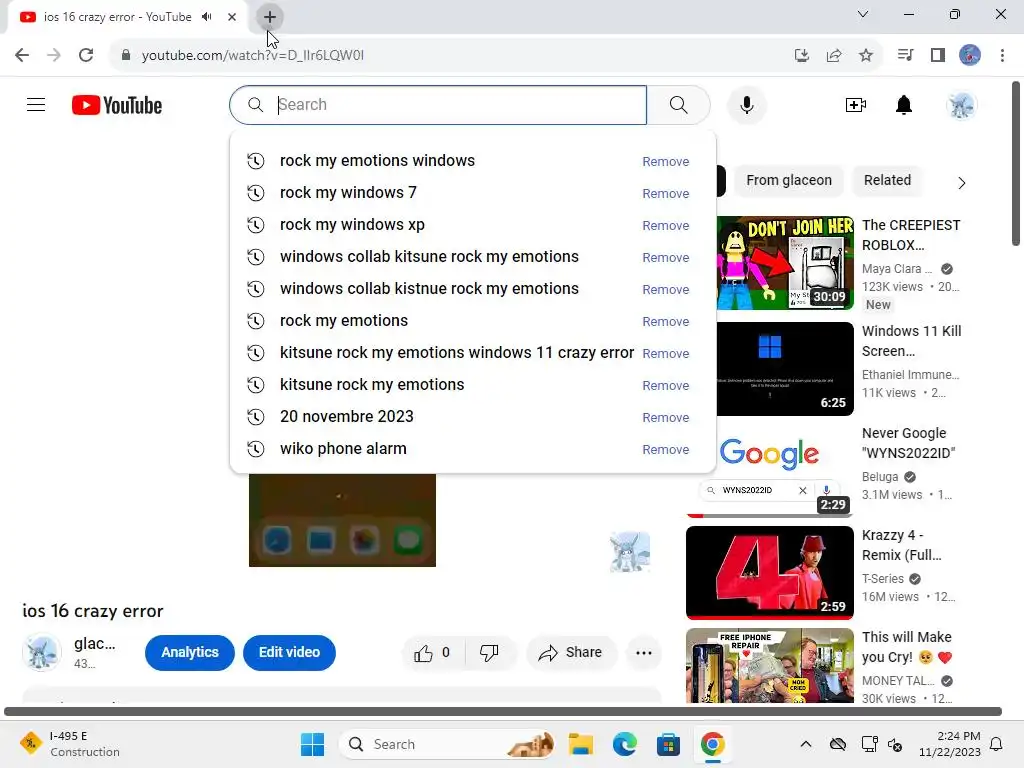
Task: Select suggestion rock my emotions windows
Action: 473,161
